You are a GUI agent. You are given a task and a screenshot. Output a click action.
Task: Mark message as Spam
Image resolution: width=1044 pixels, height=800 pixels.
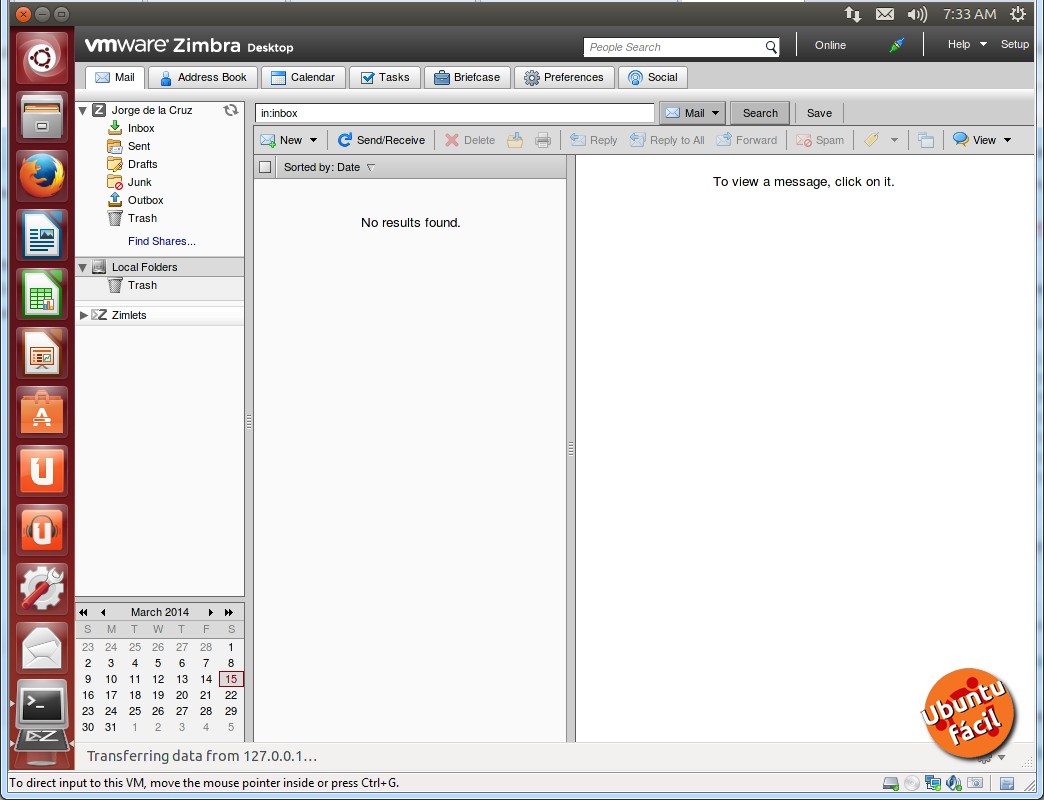pos(820,140)
